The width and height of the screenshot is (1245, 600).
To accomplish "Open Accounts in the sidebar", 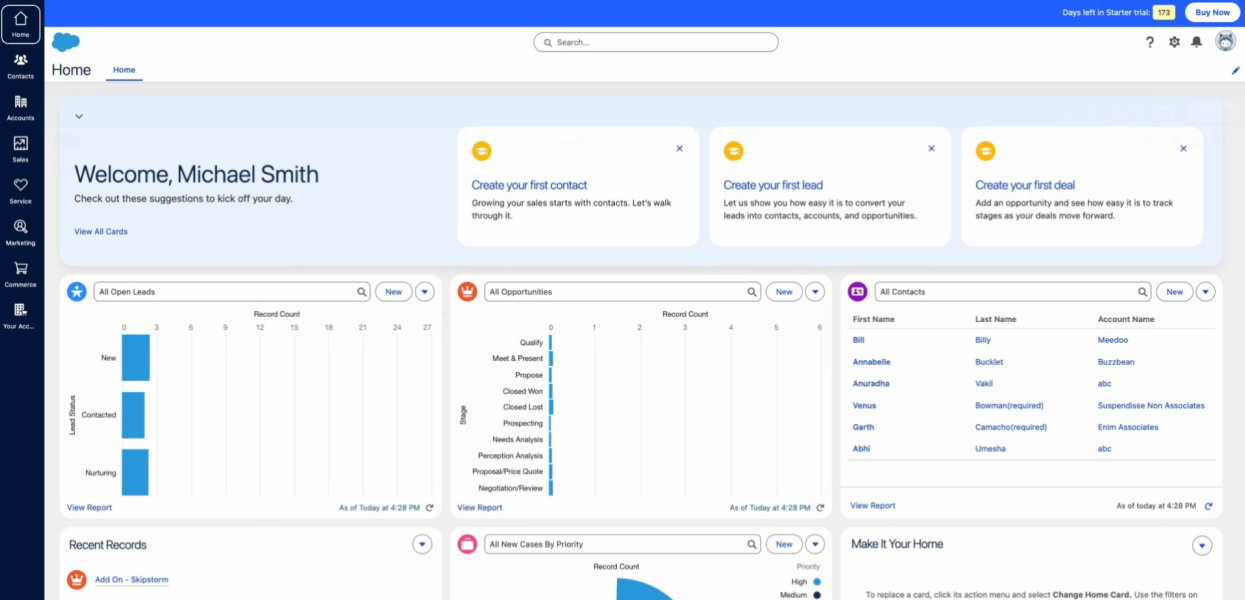I will pos(21,108).
